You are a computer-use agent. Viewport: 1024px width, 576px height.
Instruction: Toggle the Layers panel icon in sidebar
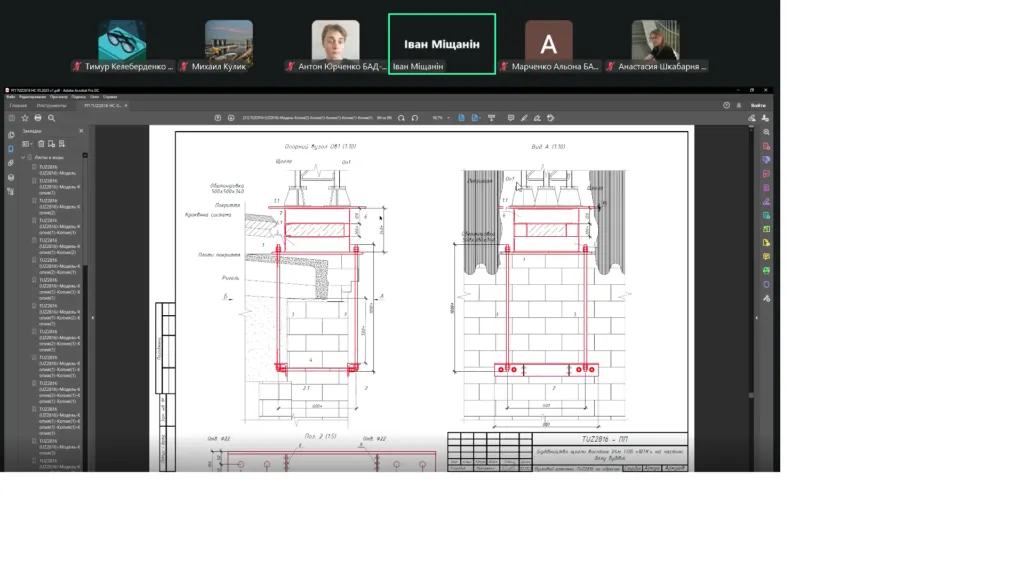[x=10, y=178]
